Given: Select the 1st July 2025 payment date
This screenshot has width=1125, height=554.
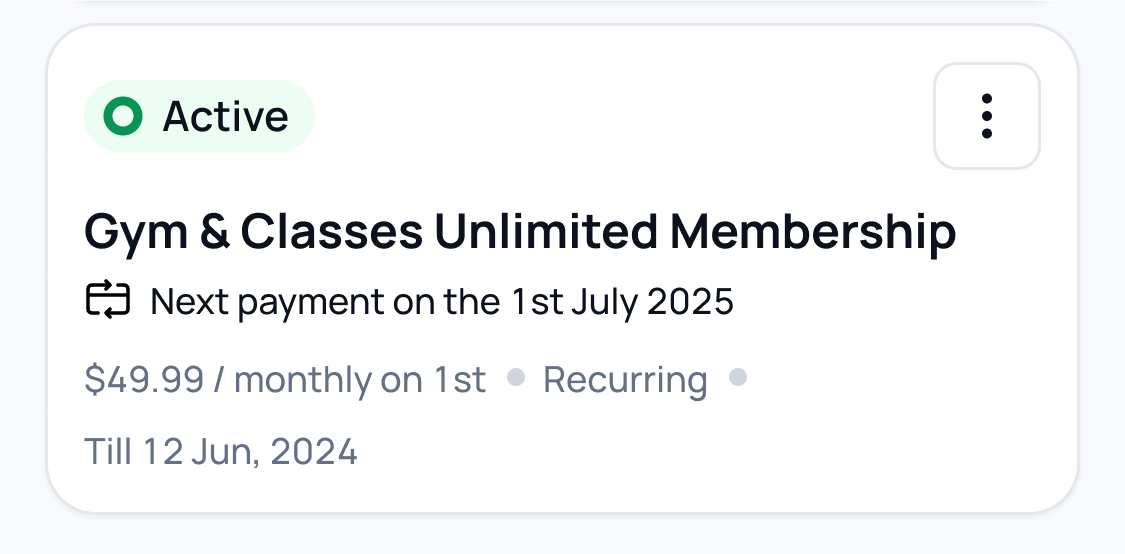Looking at the screenshot, I should coord(621,300).
